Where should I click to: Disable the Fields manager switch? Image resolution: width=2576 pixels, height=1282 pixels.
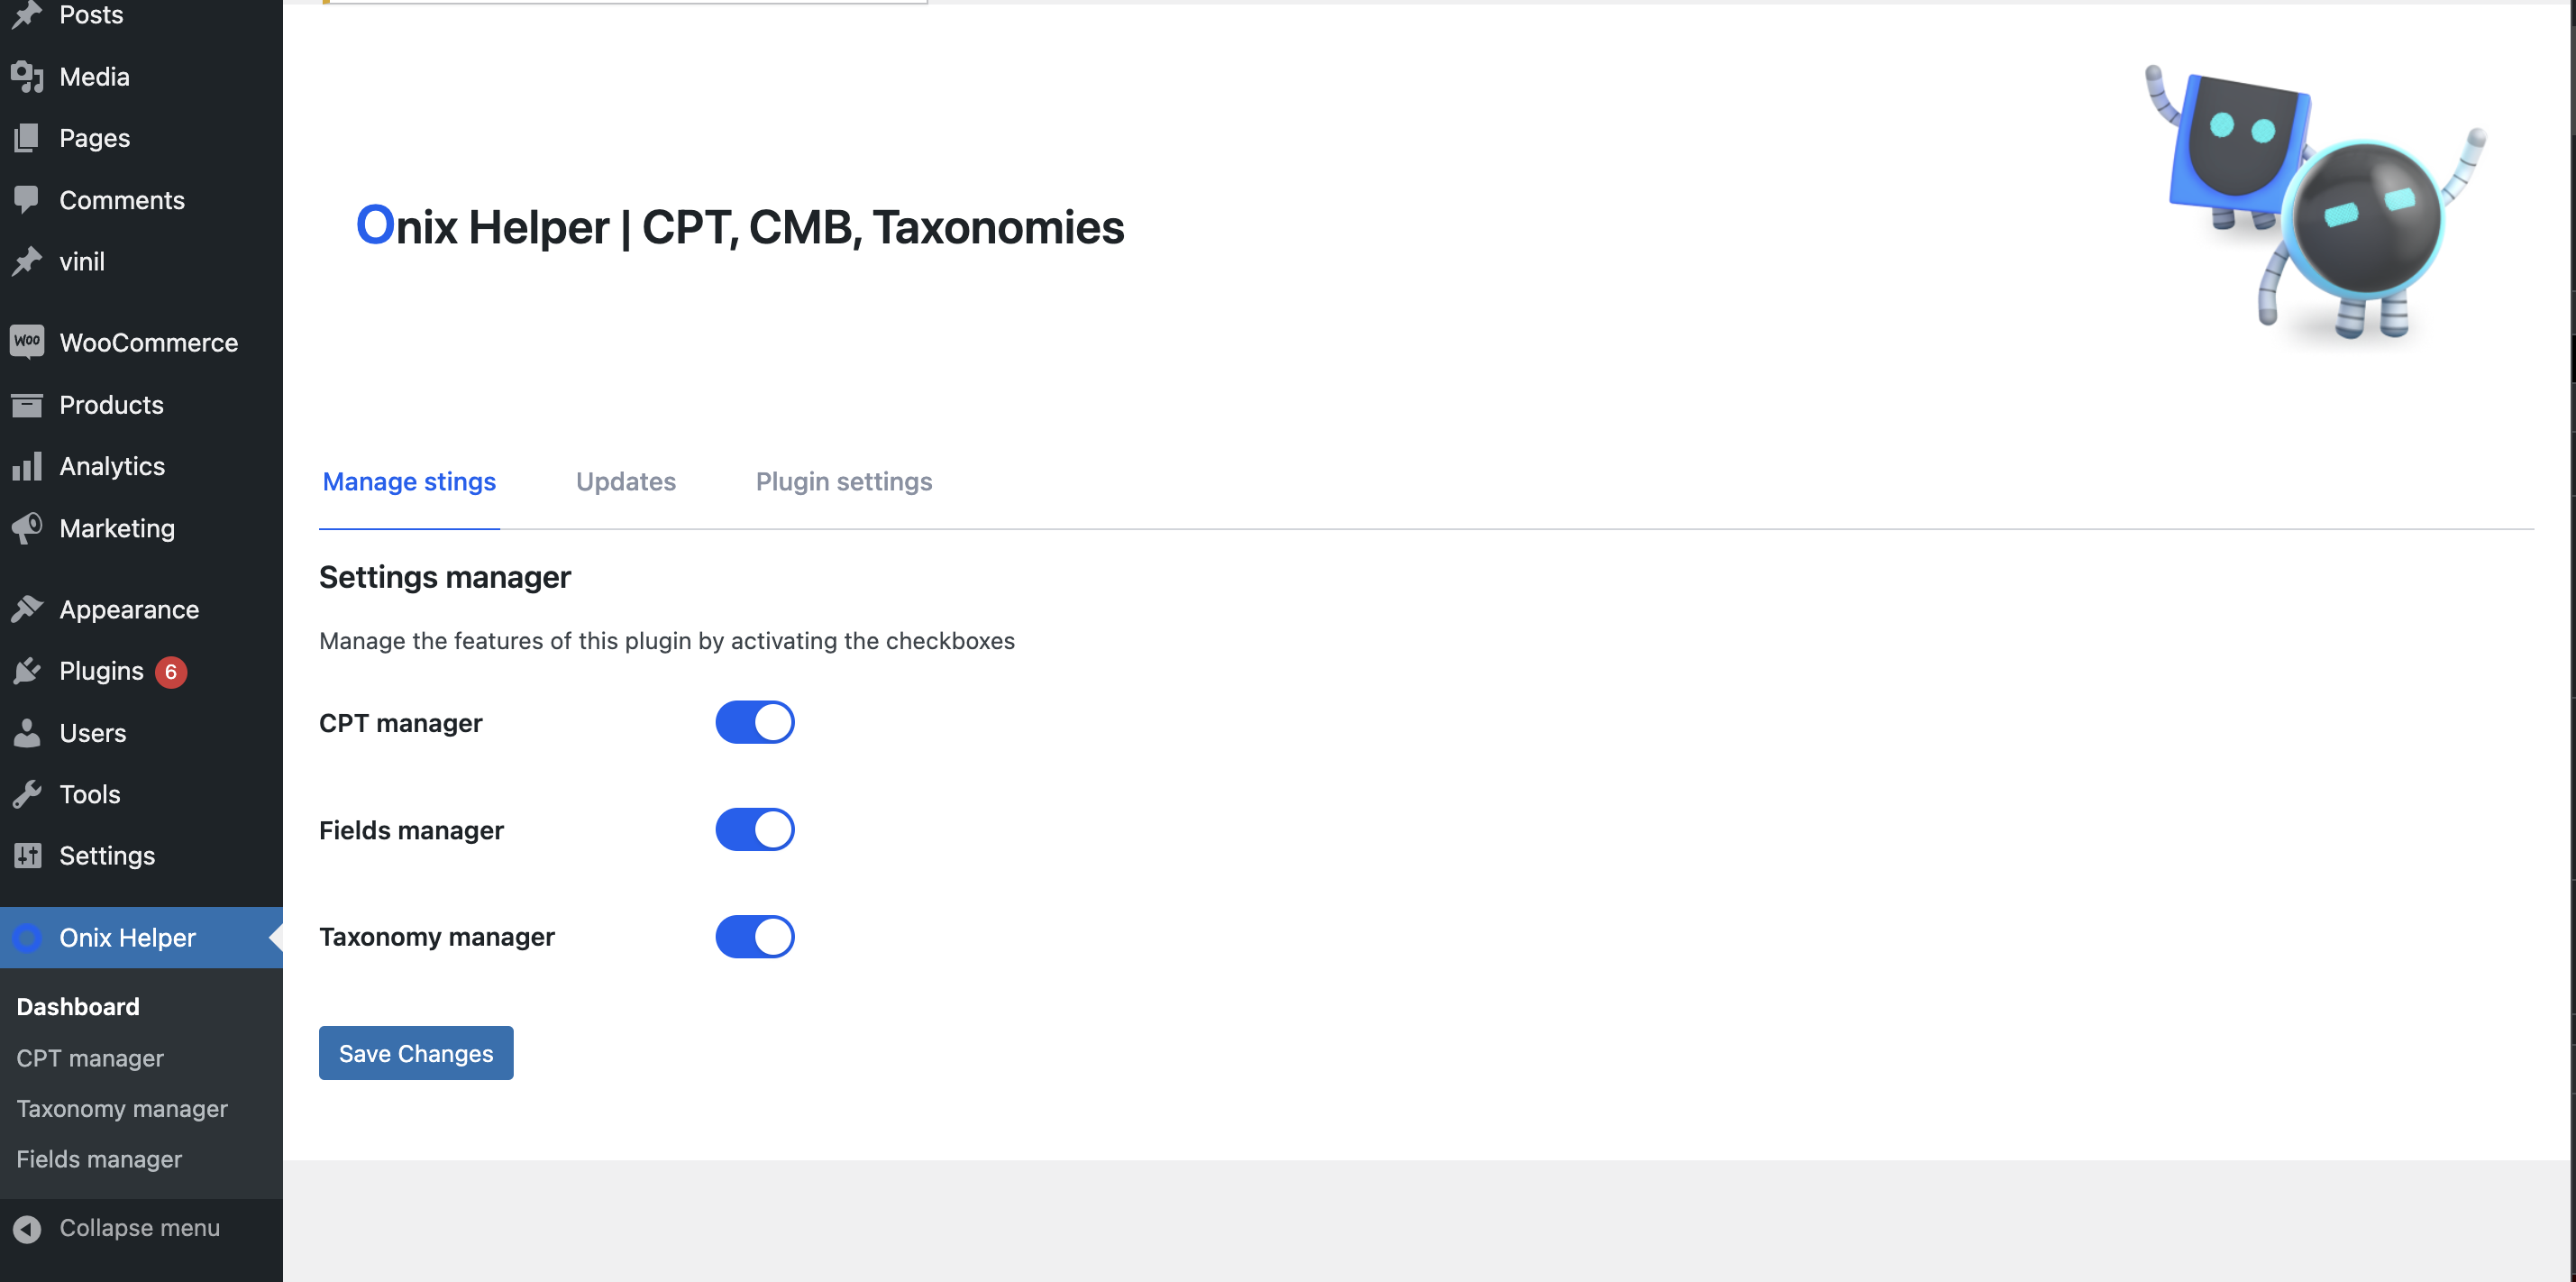point(755,830)
